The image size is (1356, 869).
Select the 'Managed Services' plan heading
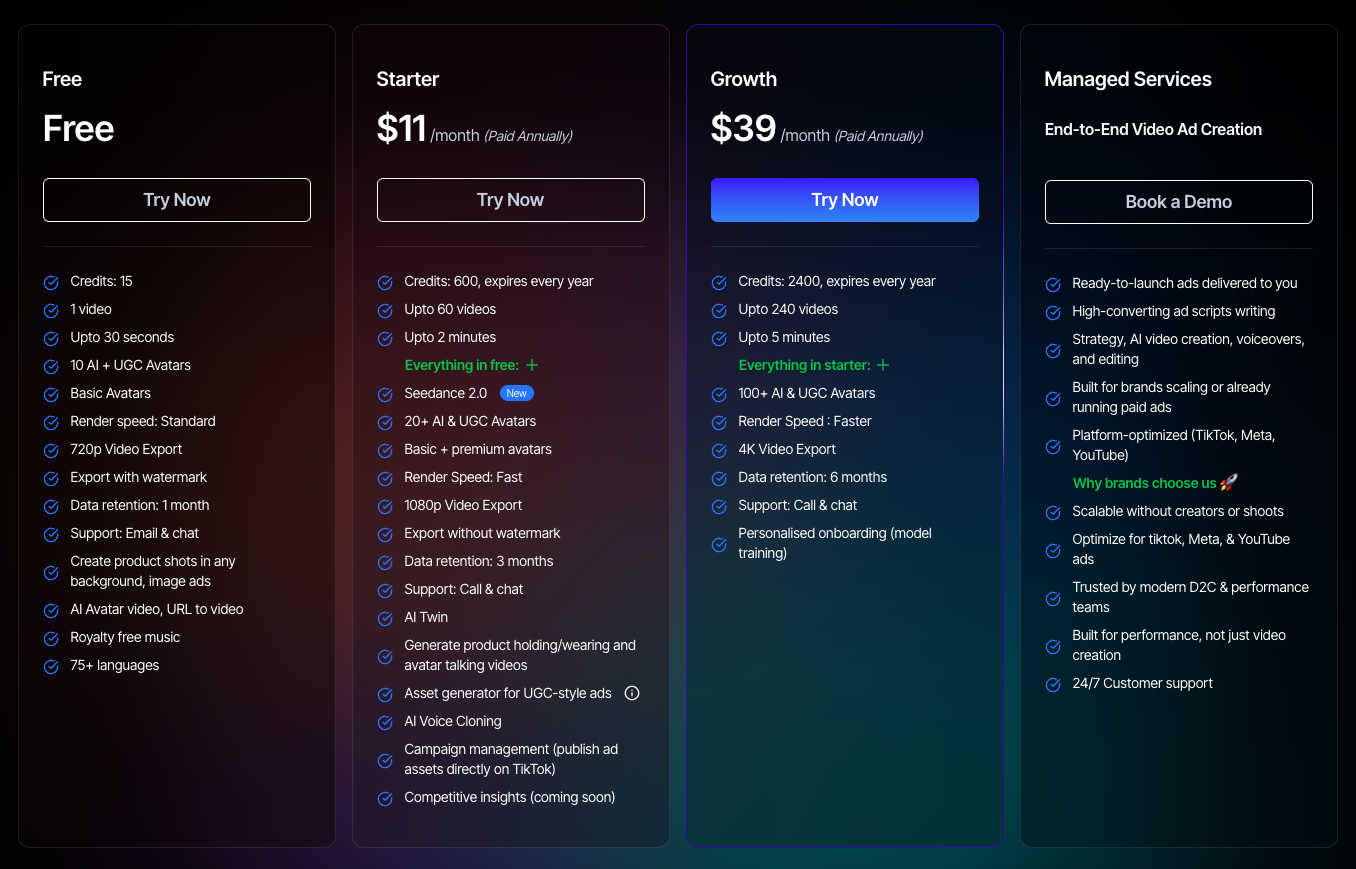coord(1127,79)
